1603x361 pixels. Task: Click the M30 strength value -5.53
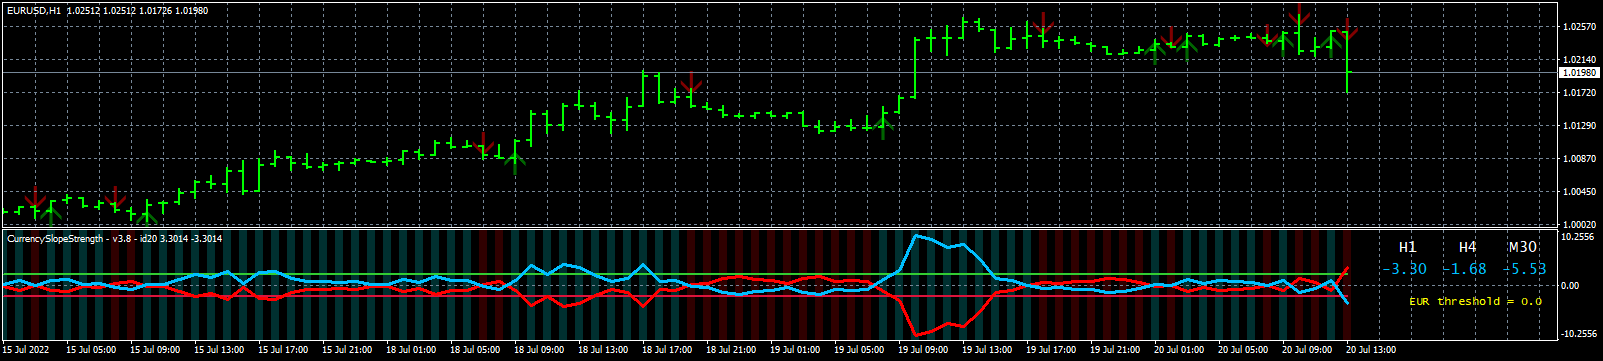1526,269
